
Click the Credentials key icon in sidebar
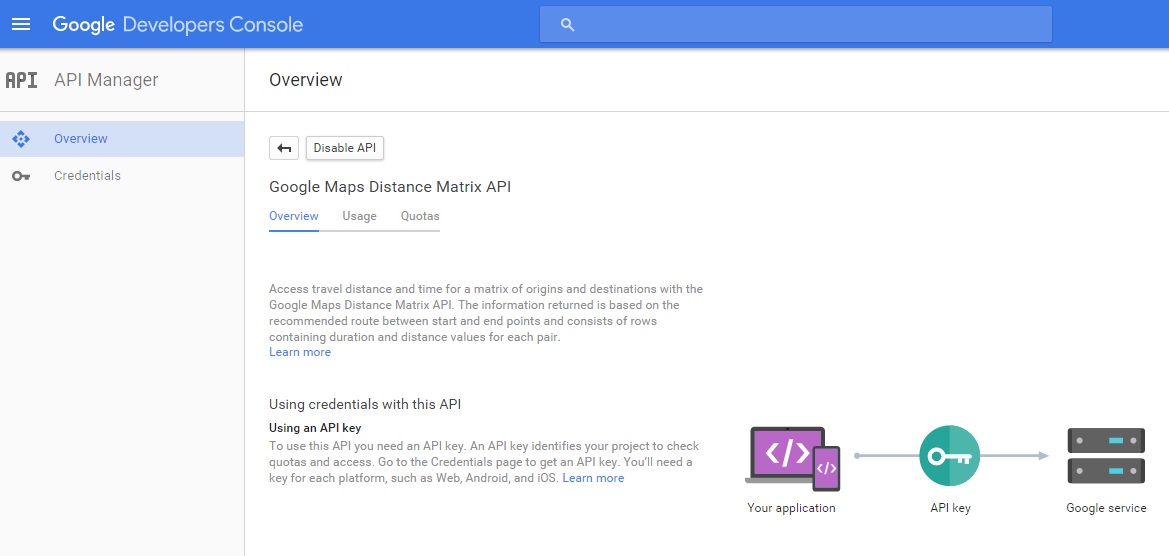coord(21,176)
